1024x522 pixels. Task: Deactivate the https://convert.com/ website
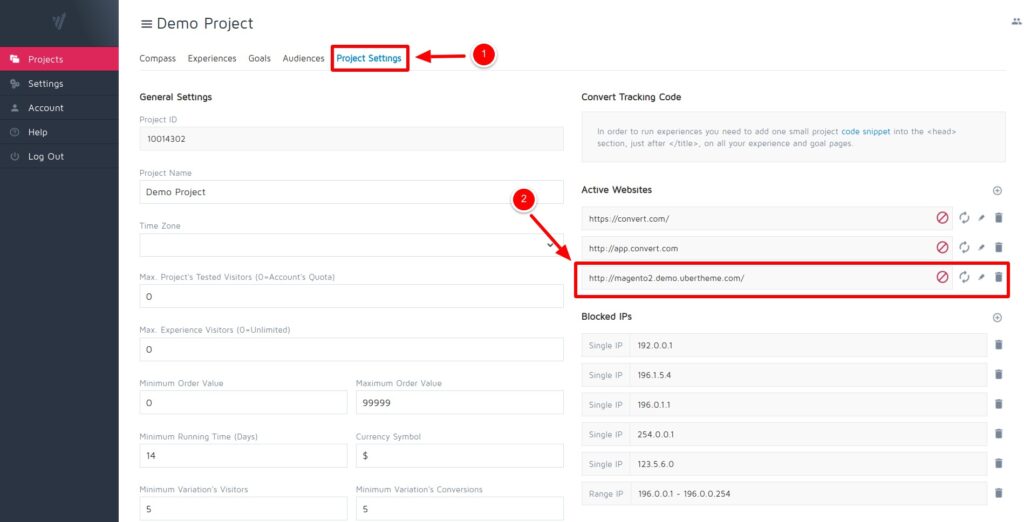(x=942, y=218)
